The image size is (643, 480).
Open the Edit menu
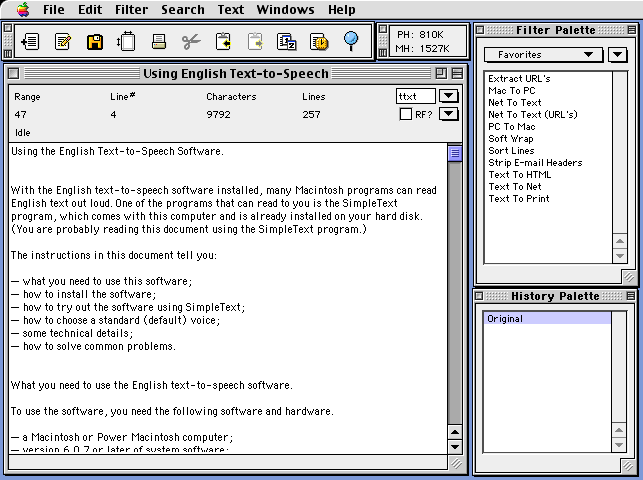(x=90, y=9)
